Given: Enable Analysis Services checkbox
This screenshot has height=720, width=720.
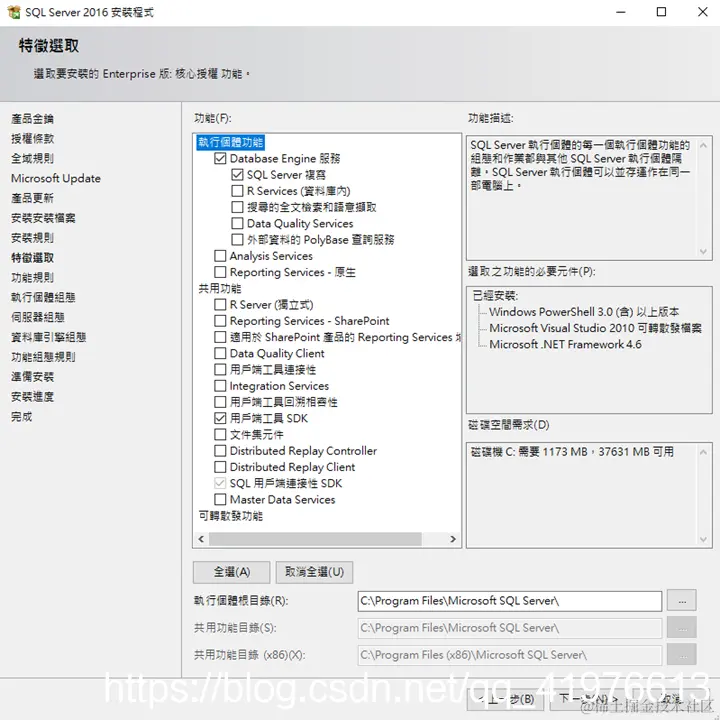Looking at the screenshot, I should (x=220, y=256).
